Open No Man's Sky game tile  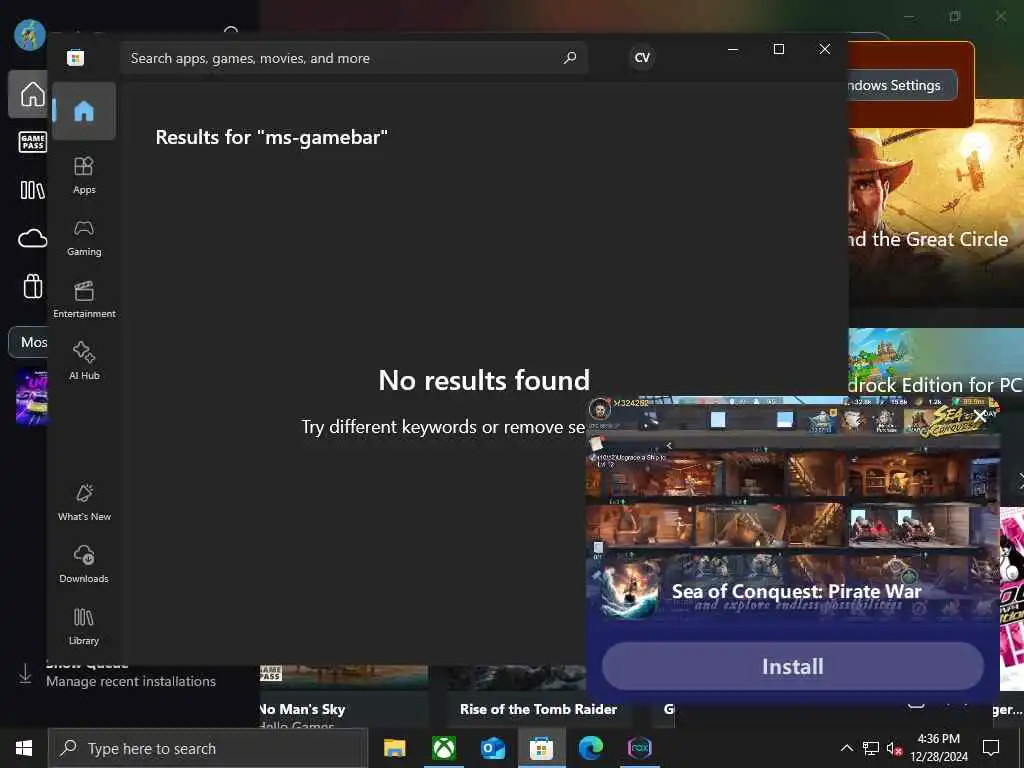coord(344,697)
